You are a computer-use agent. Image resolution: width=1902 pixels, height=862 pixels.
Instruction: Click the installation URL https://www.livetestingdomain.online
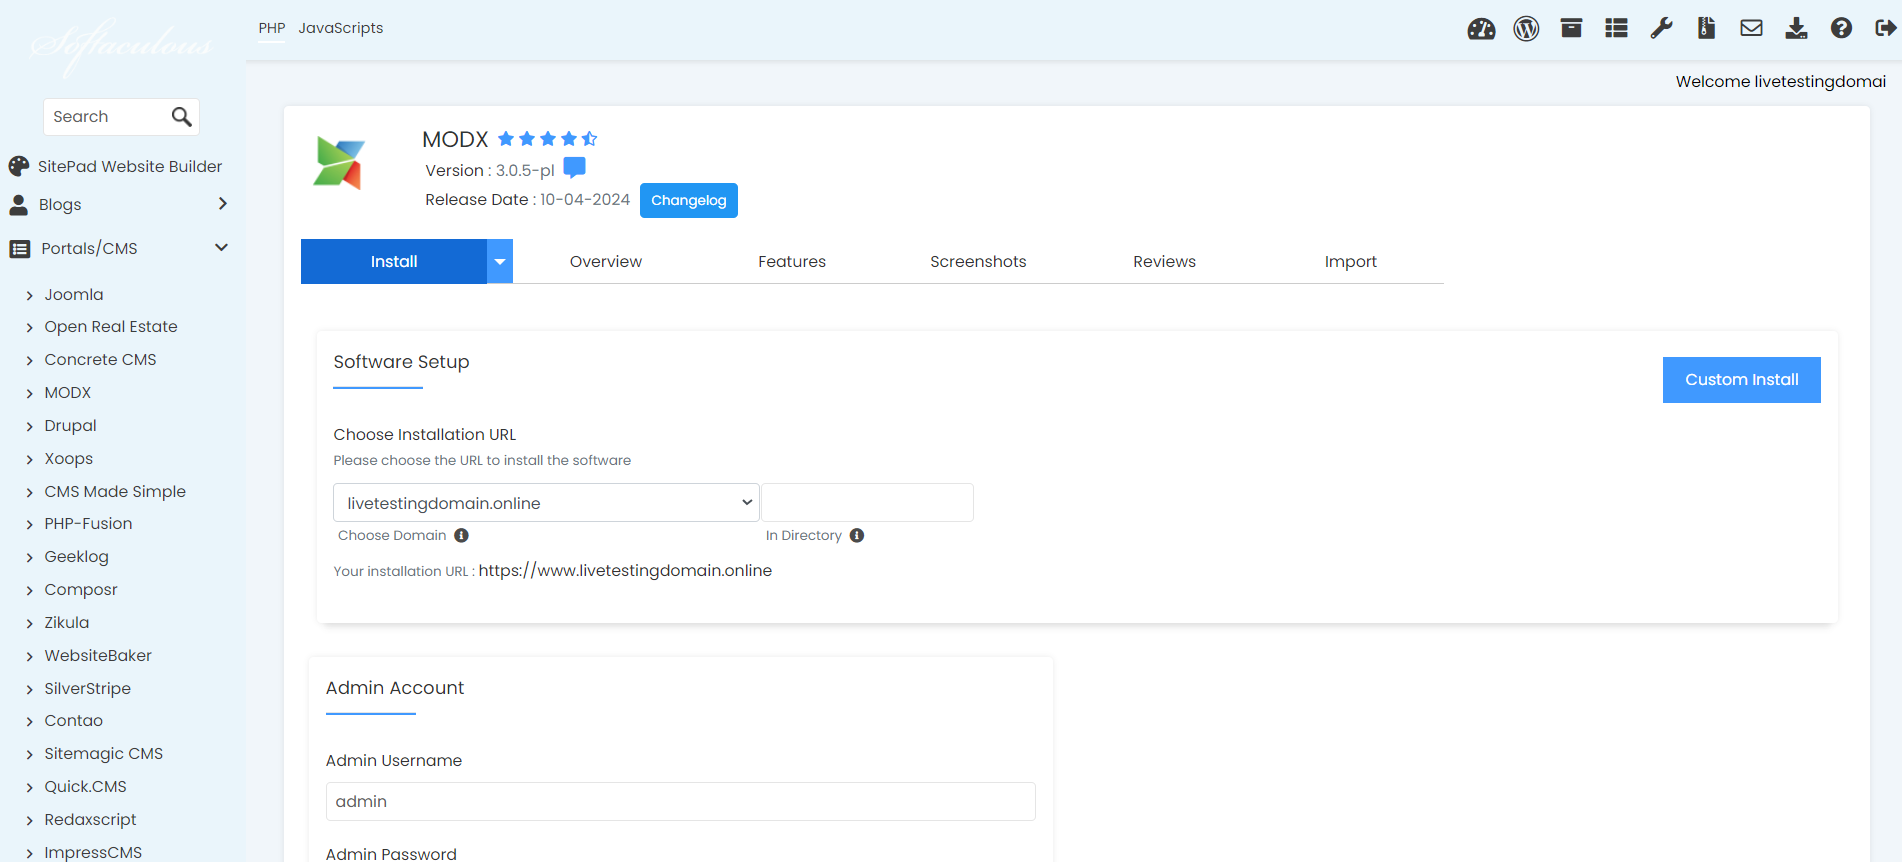pos(625,571)
